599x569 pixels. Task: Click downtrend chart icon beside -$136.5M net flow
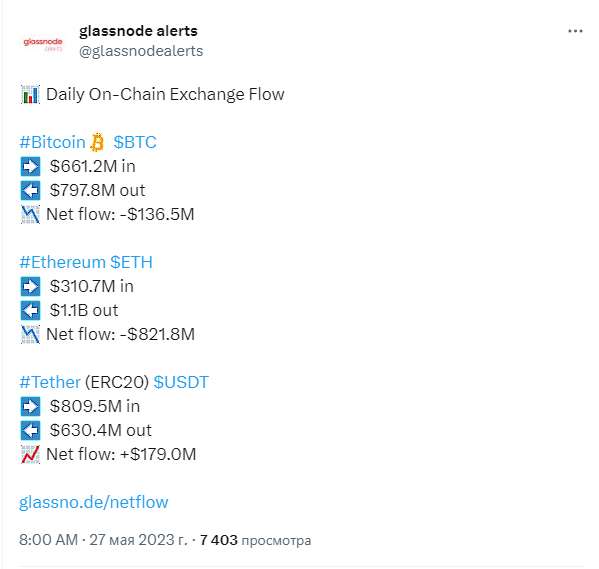30,214
